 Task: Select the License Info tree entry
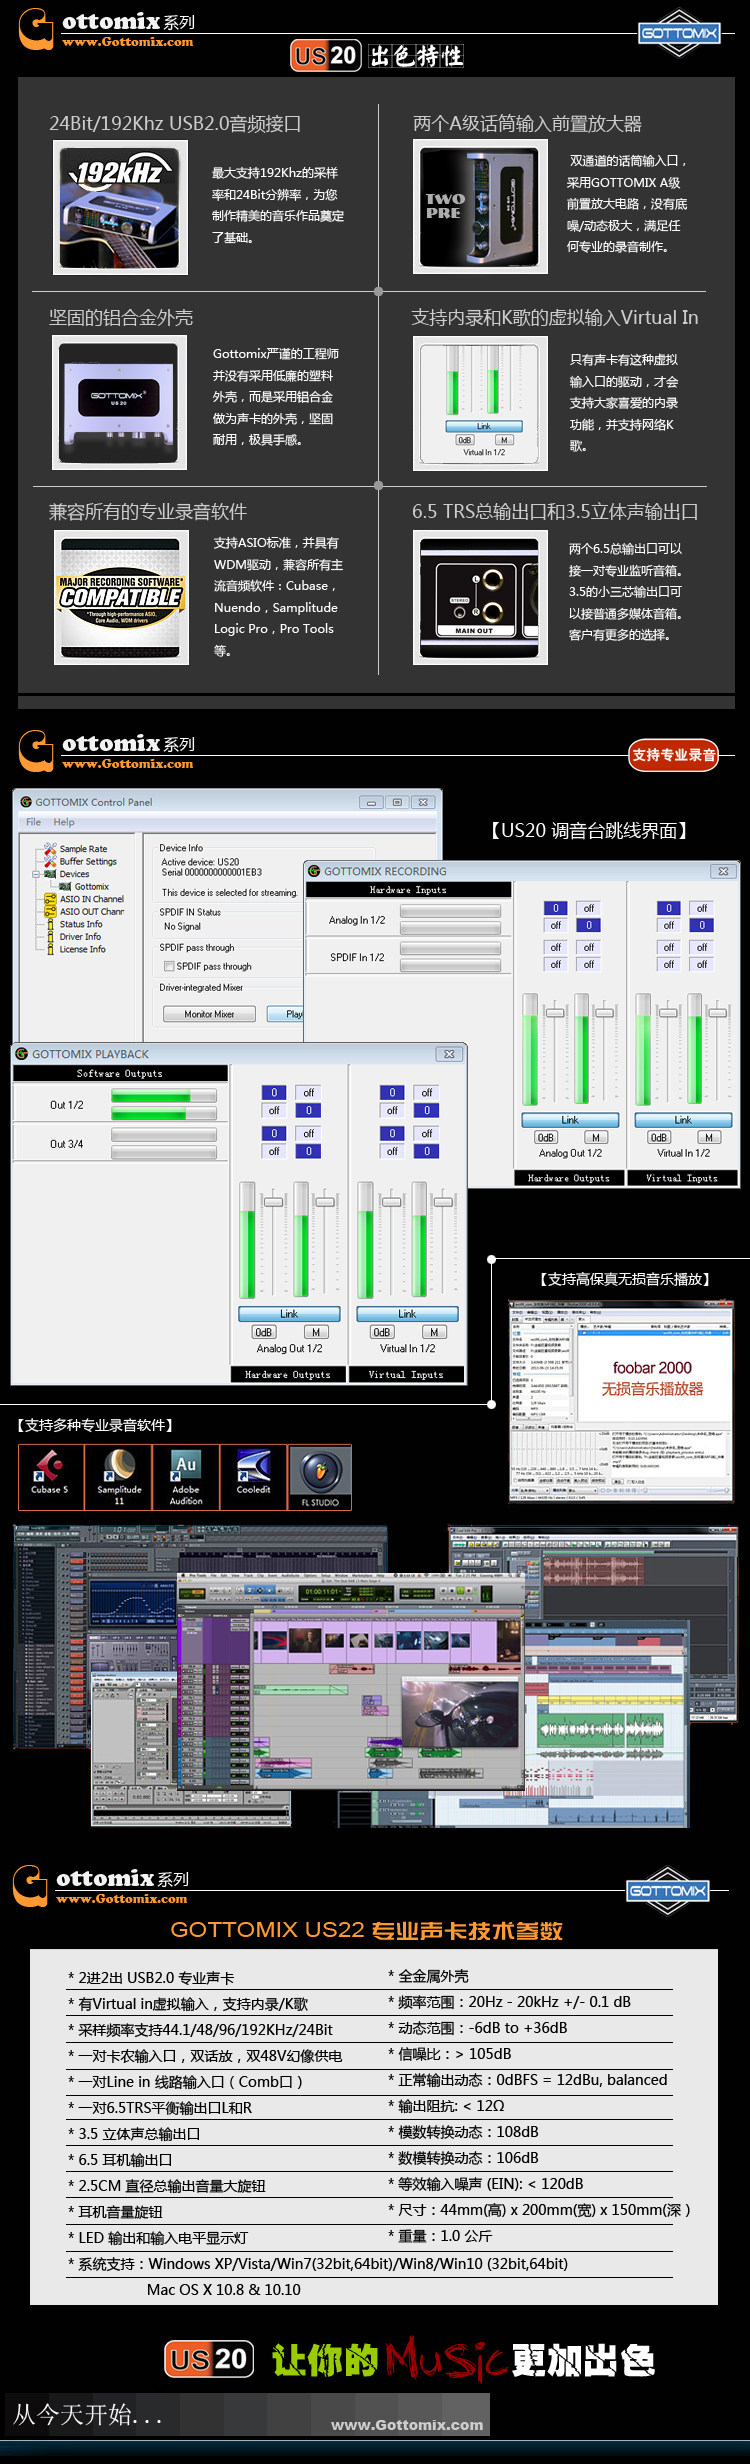pos(82,949)
